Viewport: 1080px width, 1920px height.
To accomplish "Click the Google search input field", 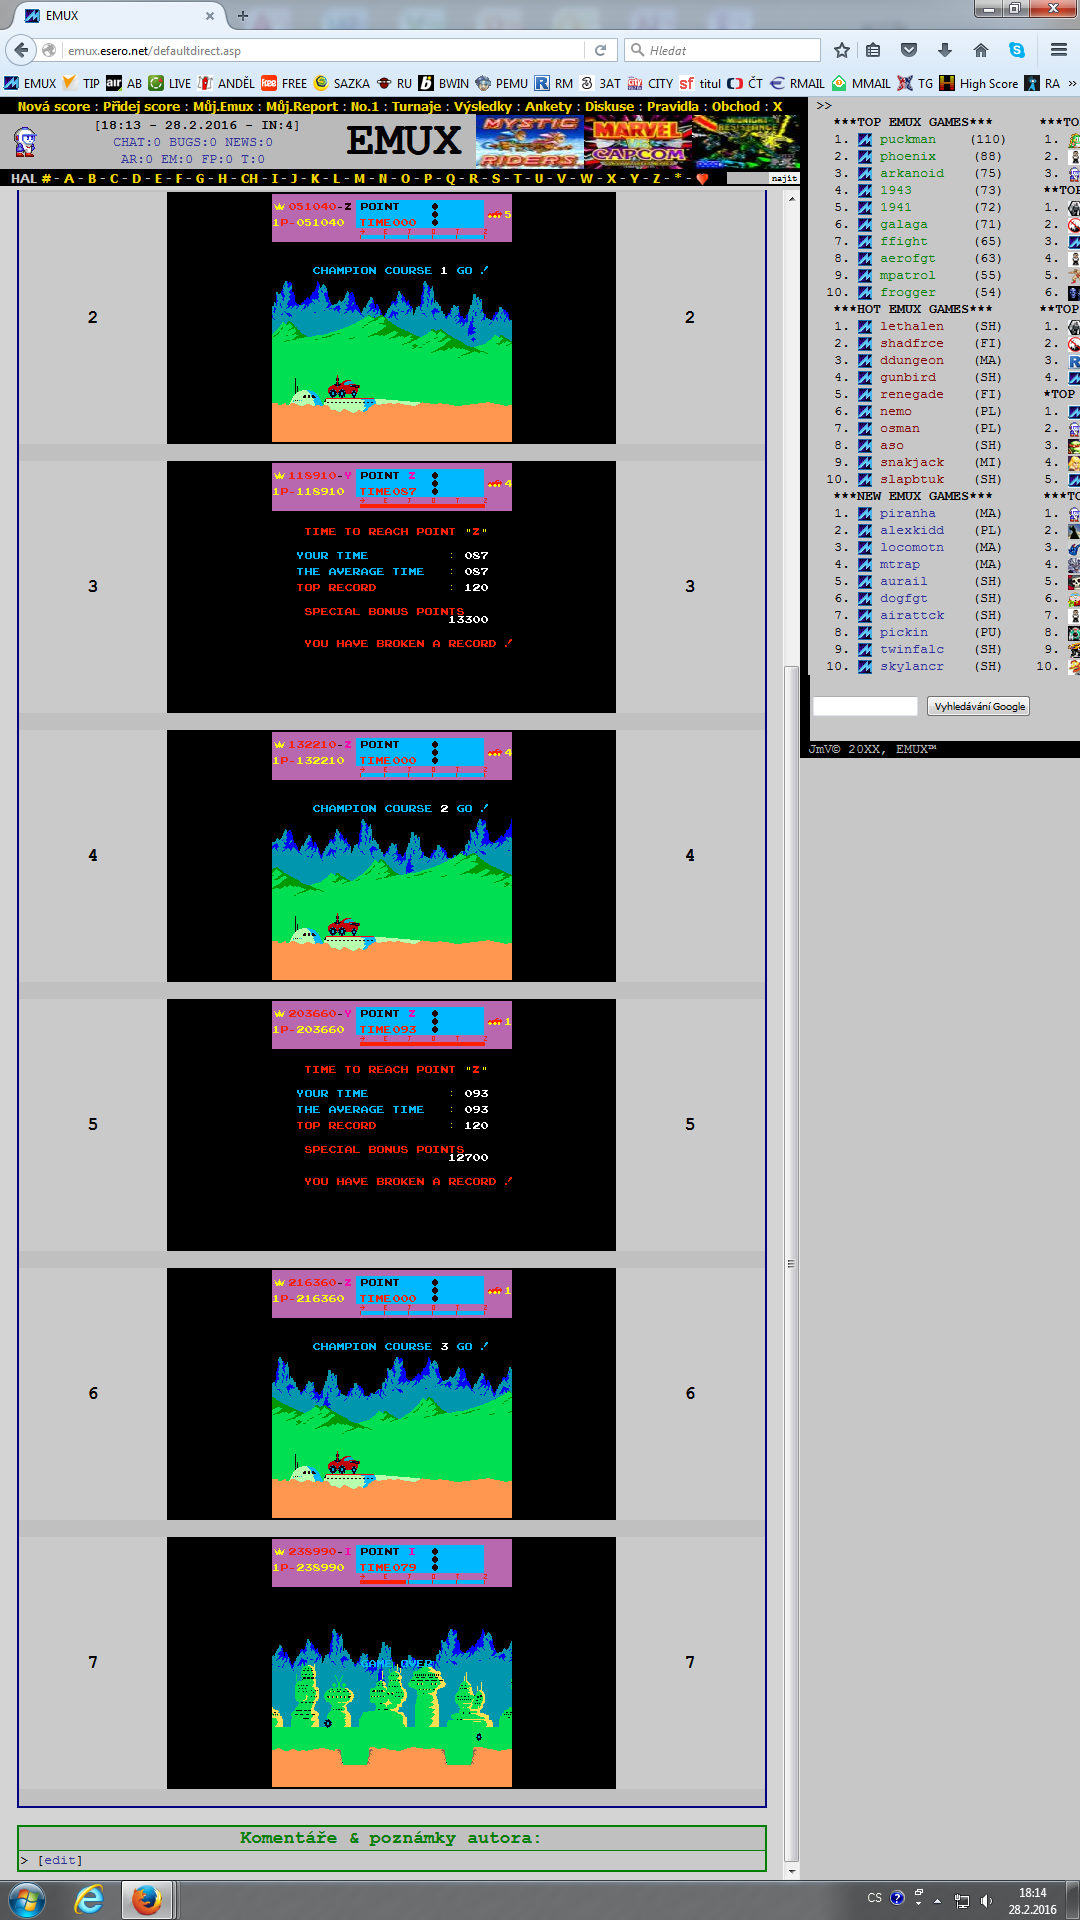I will (x=865, y=706).
